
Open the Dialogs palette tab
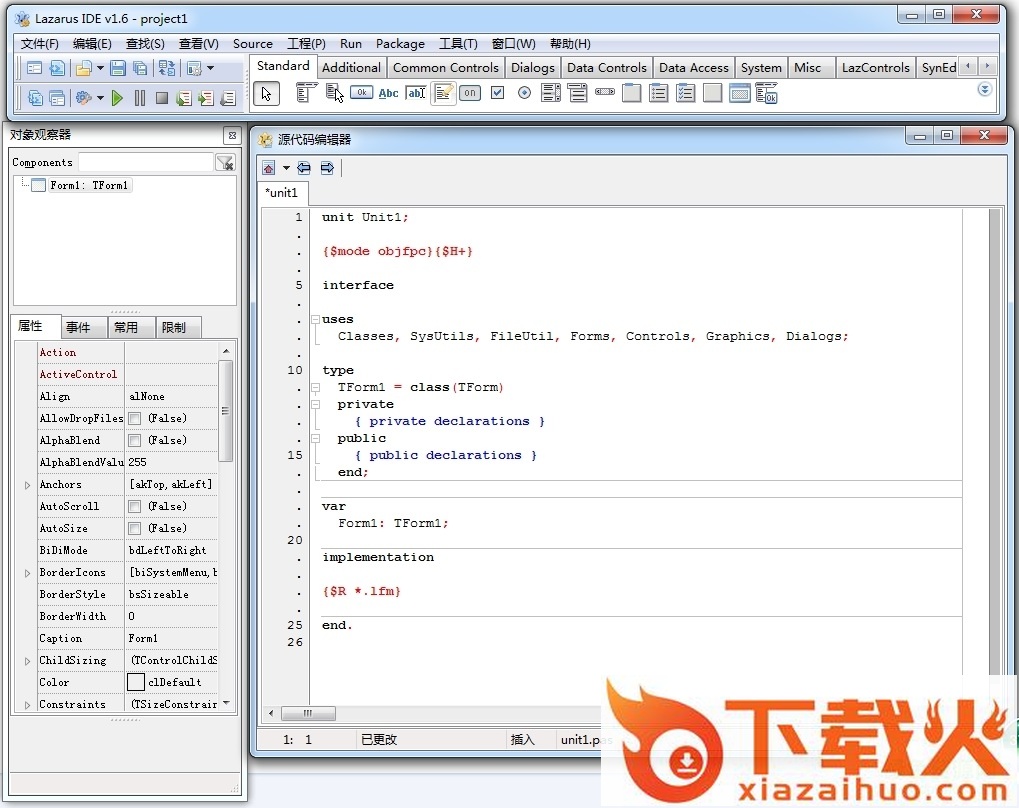pyautogui.click(x=532, y=68)
